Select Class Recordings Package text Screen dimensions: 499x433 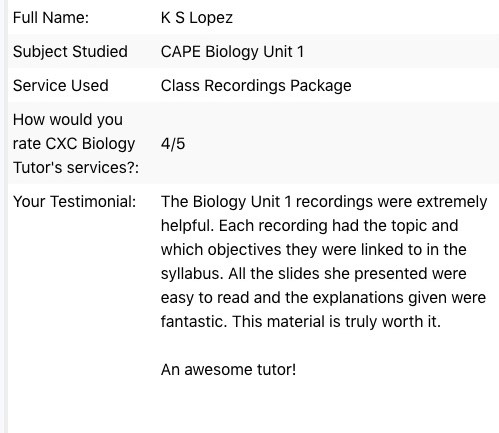pos(256,86)
